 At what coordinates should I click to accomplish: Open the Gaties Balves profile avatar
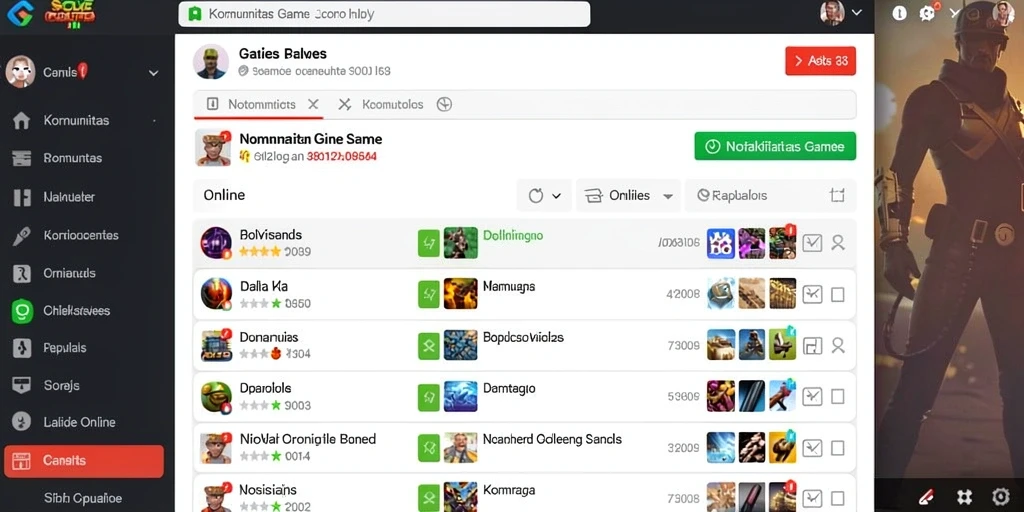click(x=211, y=62)
